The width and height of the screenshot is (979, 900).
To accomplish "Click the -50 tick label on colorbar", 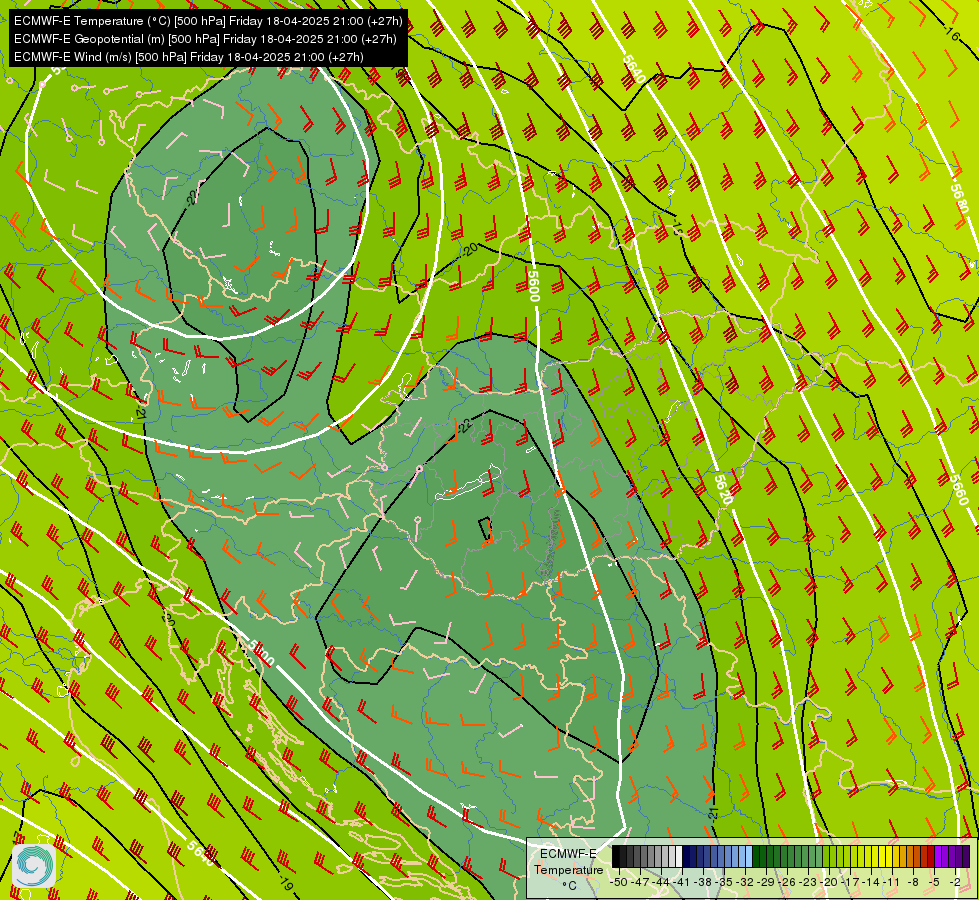I will (x=619, y=882).
